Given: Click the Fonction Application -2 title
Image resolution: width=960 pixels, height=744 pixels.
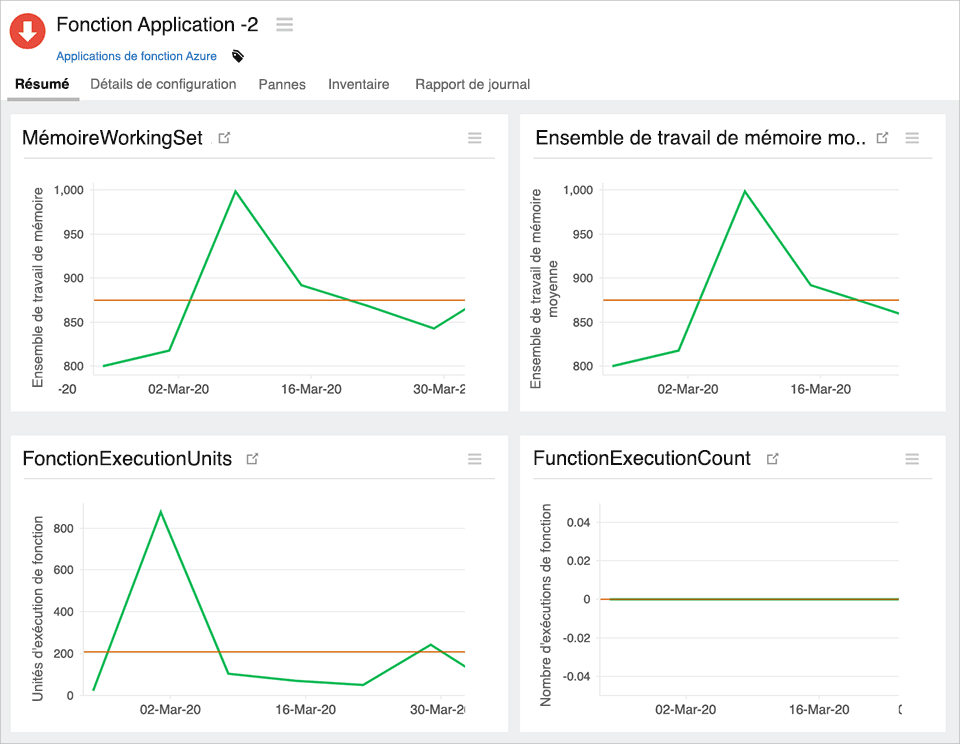Looking at the screenshot, I should point(155,24).
